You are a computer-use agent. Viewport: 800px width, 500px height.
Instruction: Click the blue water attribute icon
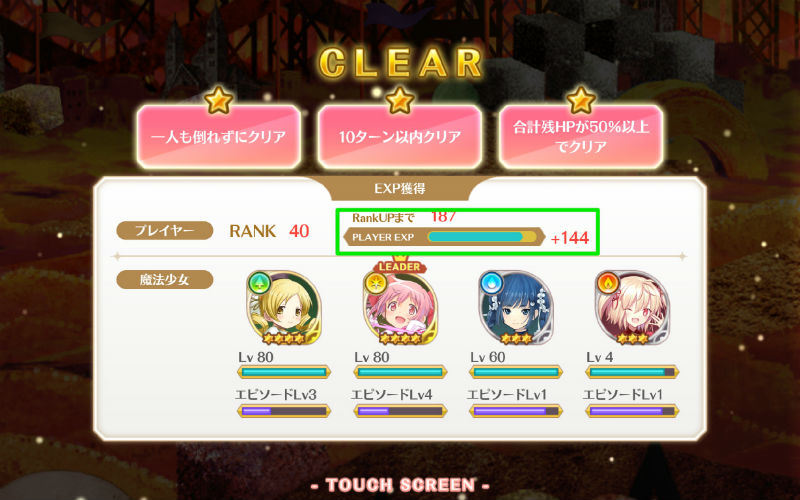pyautogui.click(x=491, y=283)
